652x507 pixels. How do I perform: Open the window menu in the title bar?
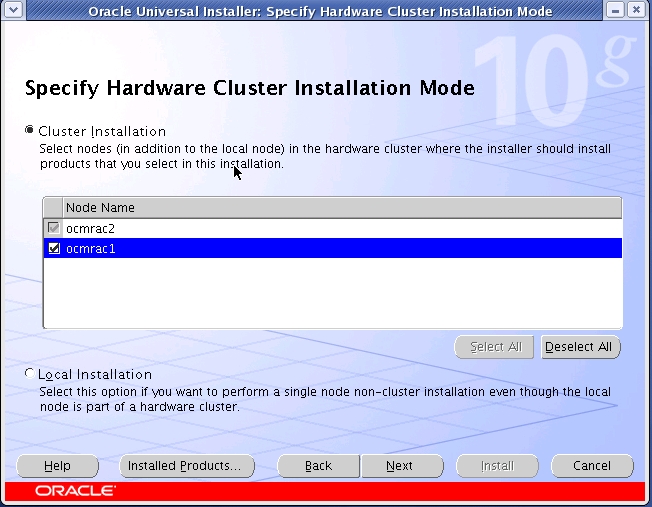(13, 10)
